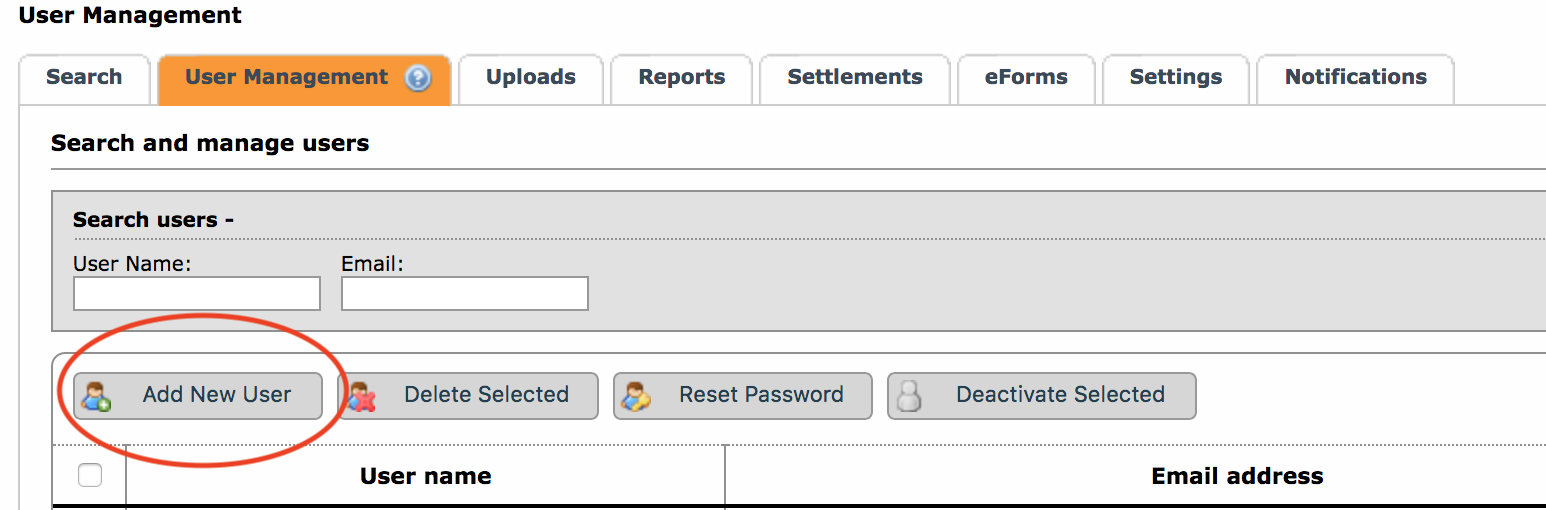Click the blue help icon on User Management tab

418,78
